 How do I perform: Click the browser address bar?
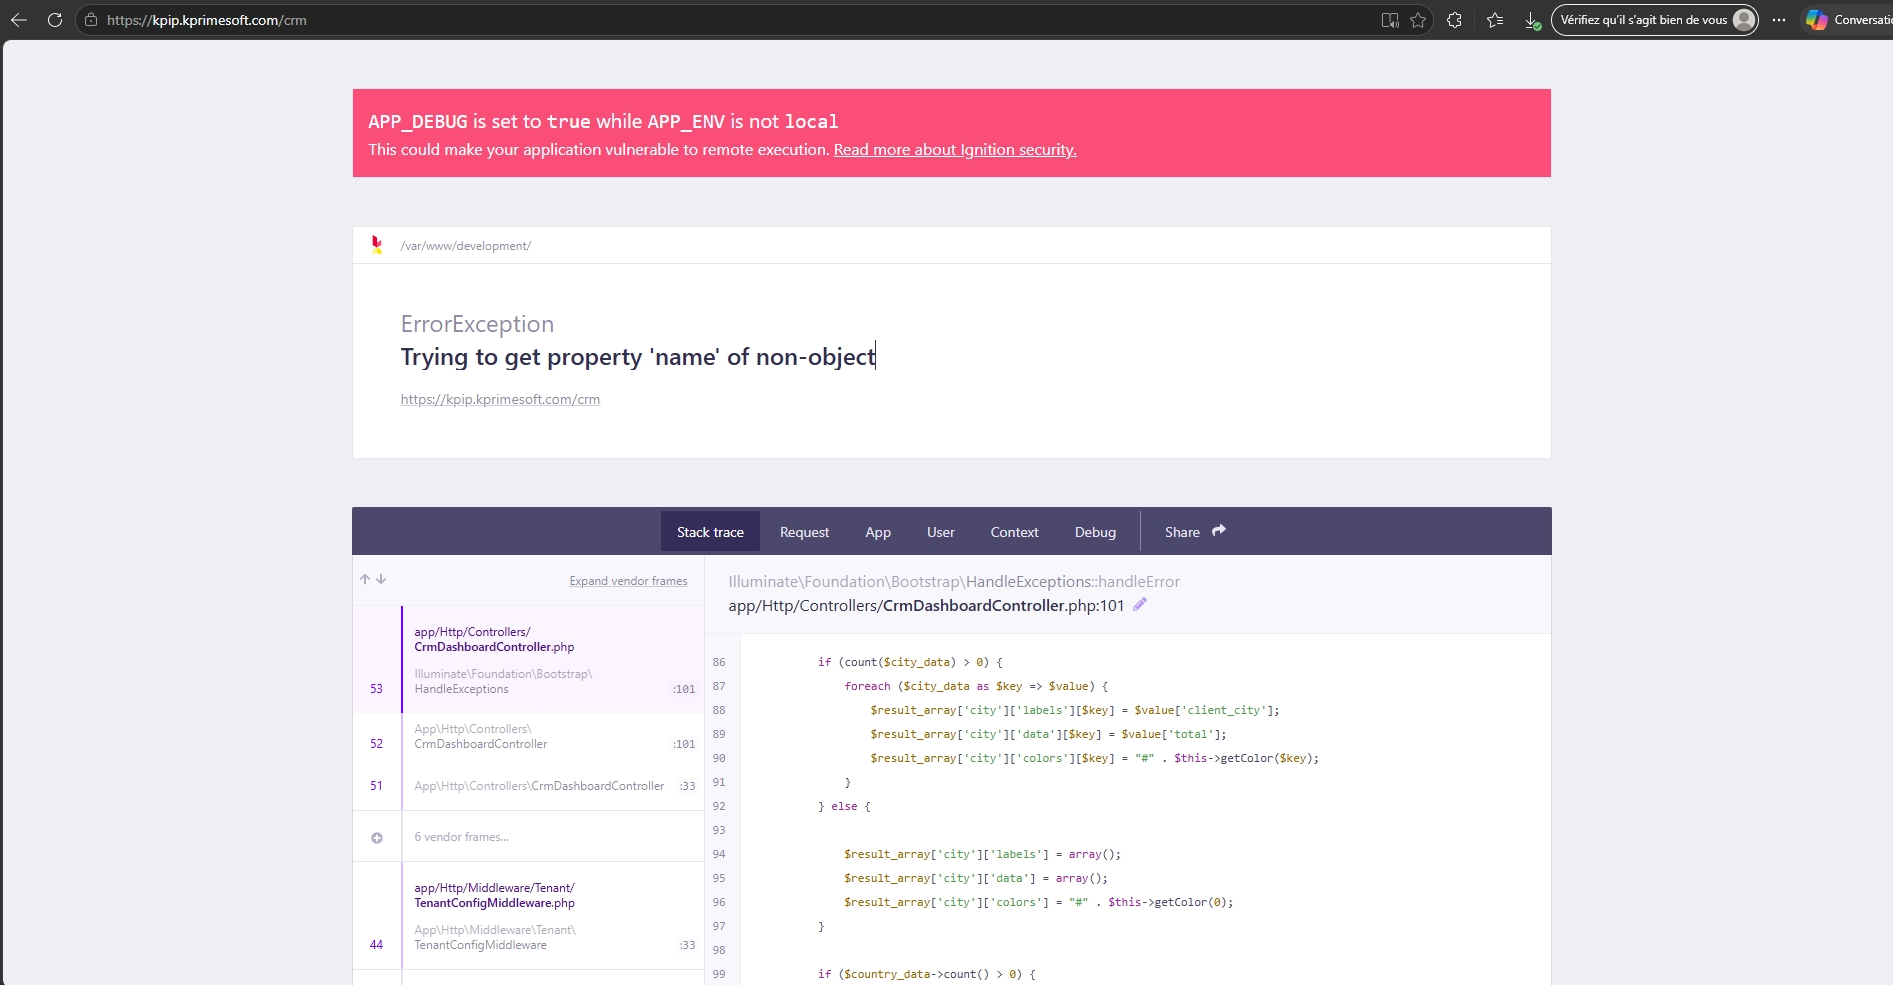700,20
